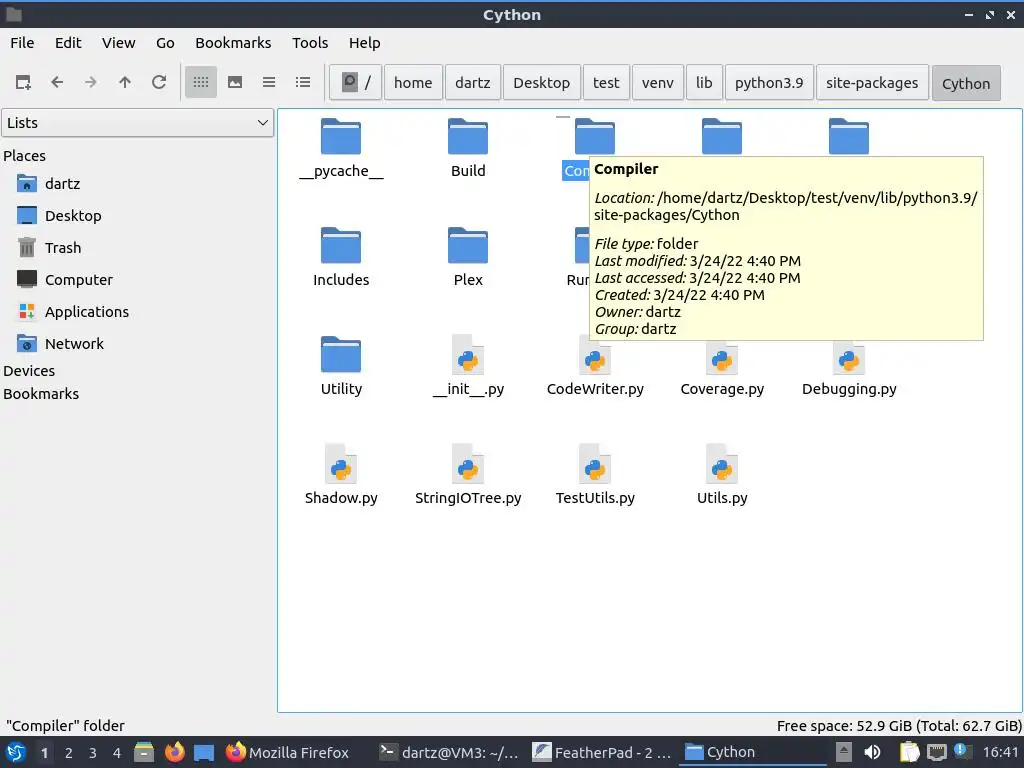
Task: Open a new tab with the toolbar icon
Action: [x=24, y=82]
